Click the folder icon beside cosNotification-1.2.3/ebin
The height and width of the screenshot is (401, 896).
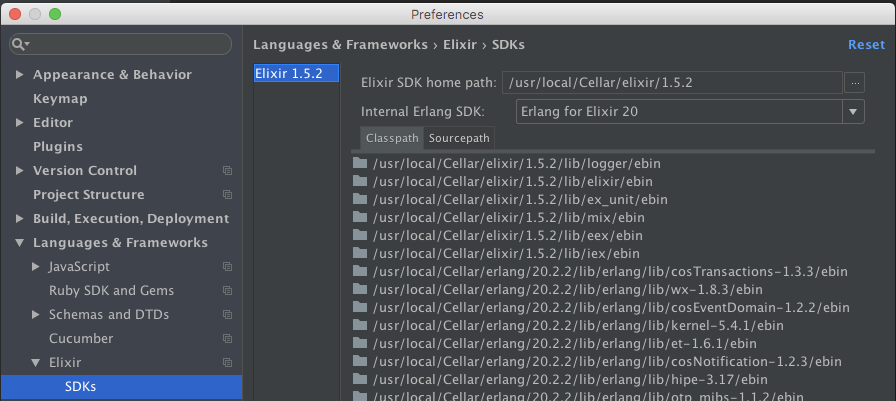tap(359, 362)
